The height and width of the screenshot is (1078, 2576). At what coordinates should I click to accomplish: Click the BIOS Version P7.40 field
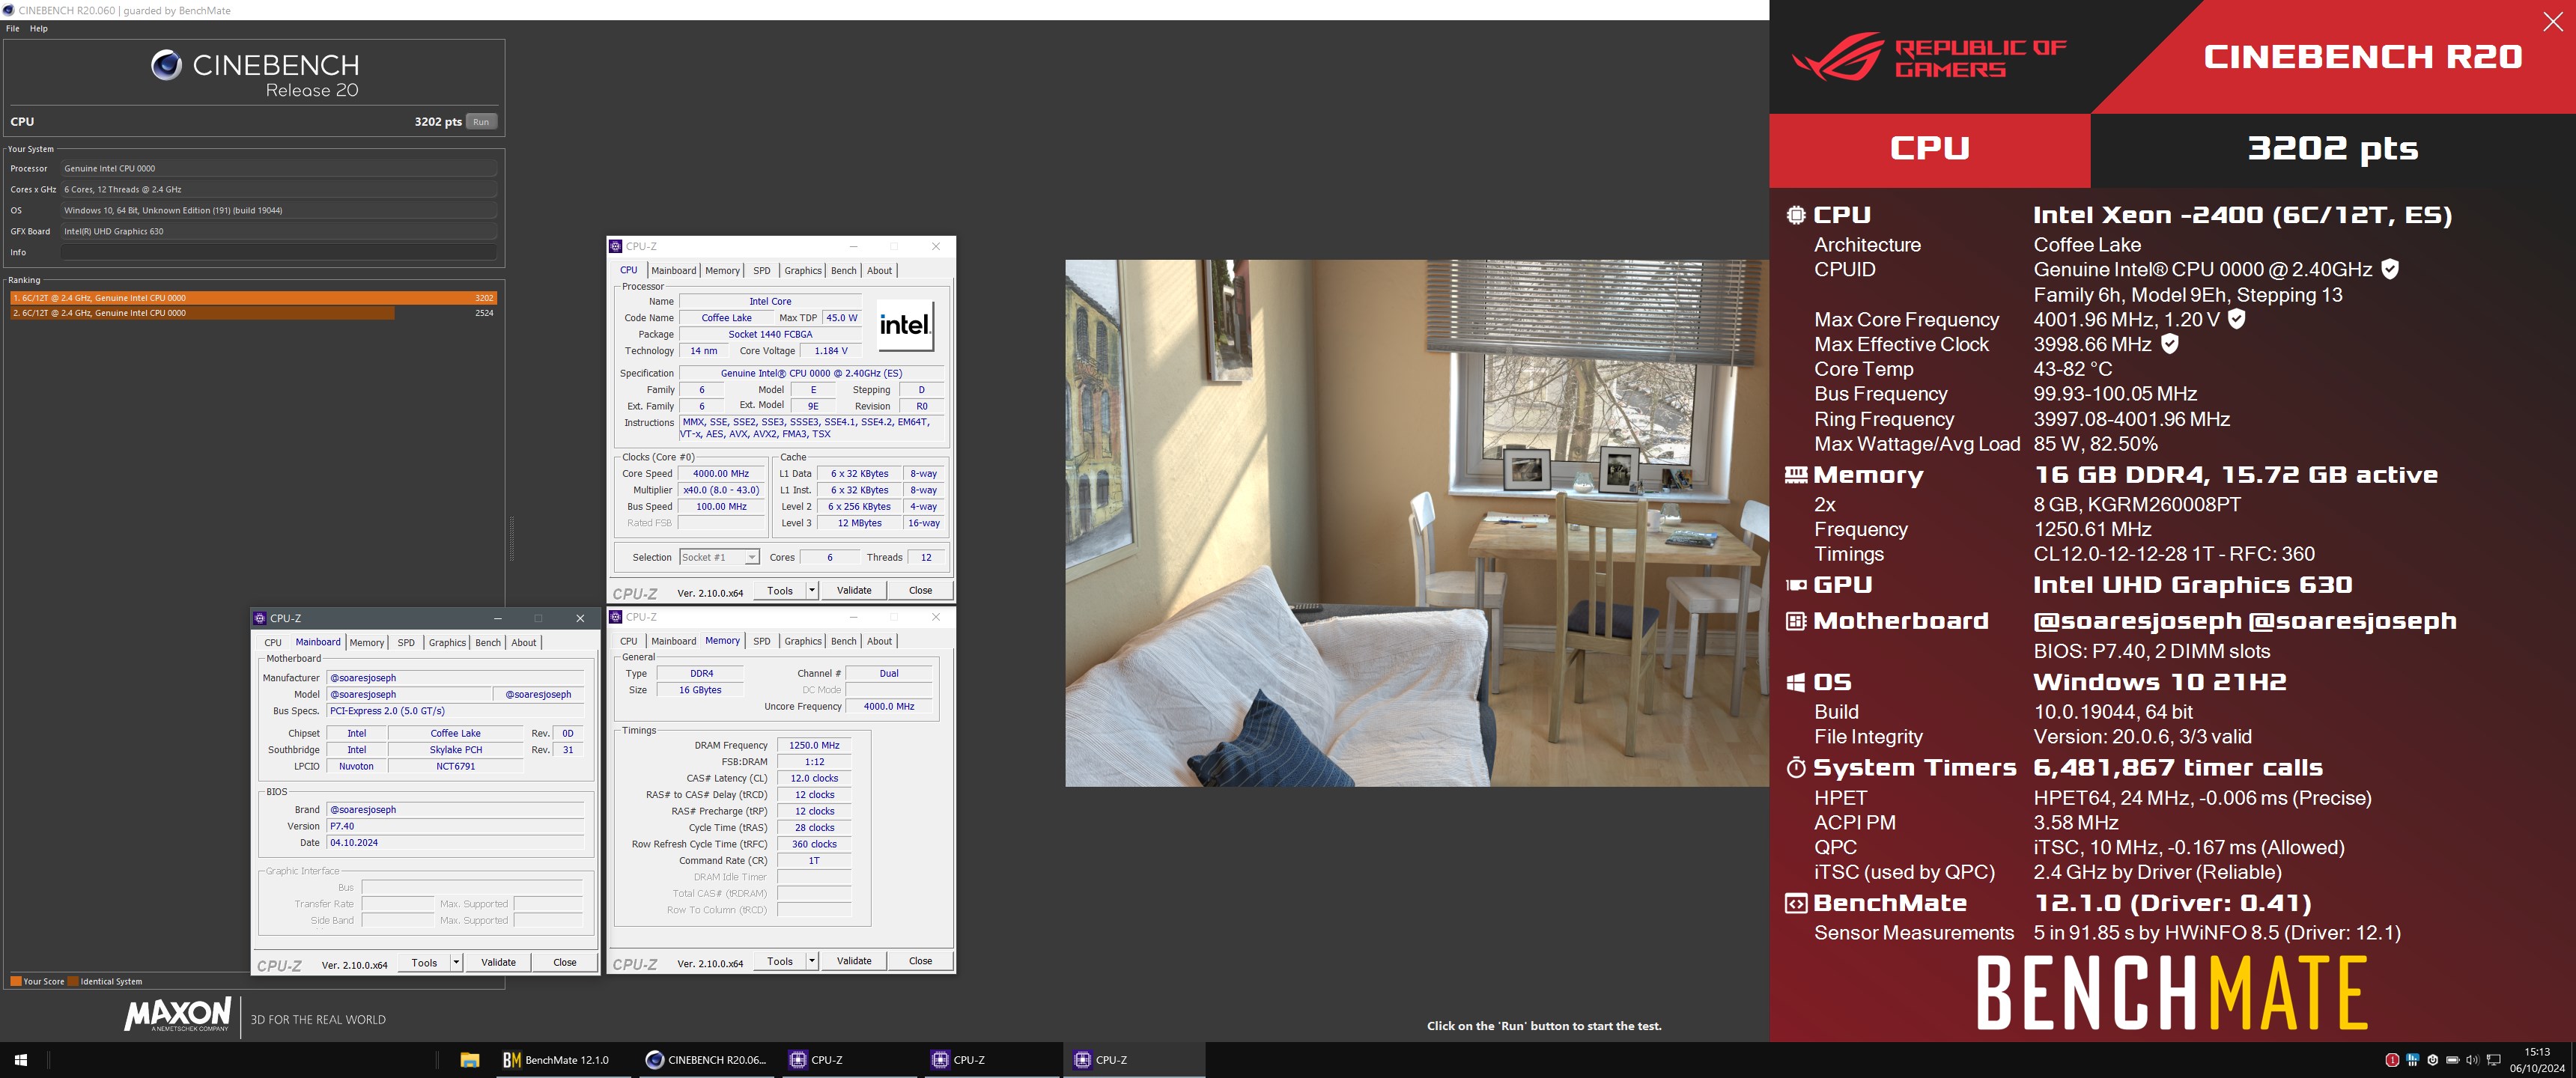click(455, 826)
